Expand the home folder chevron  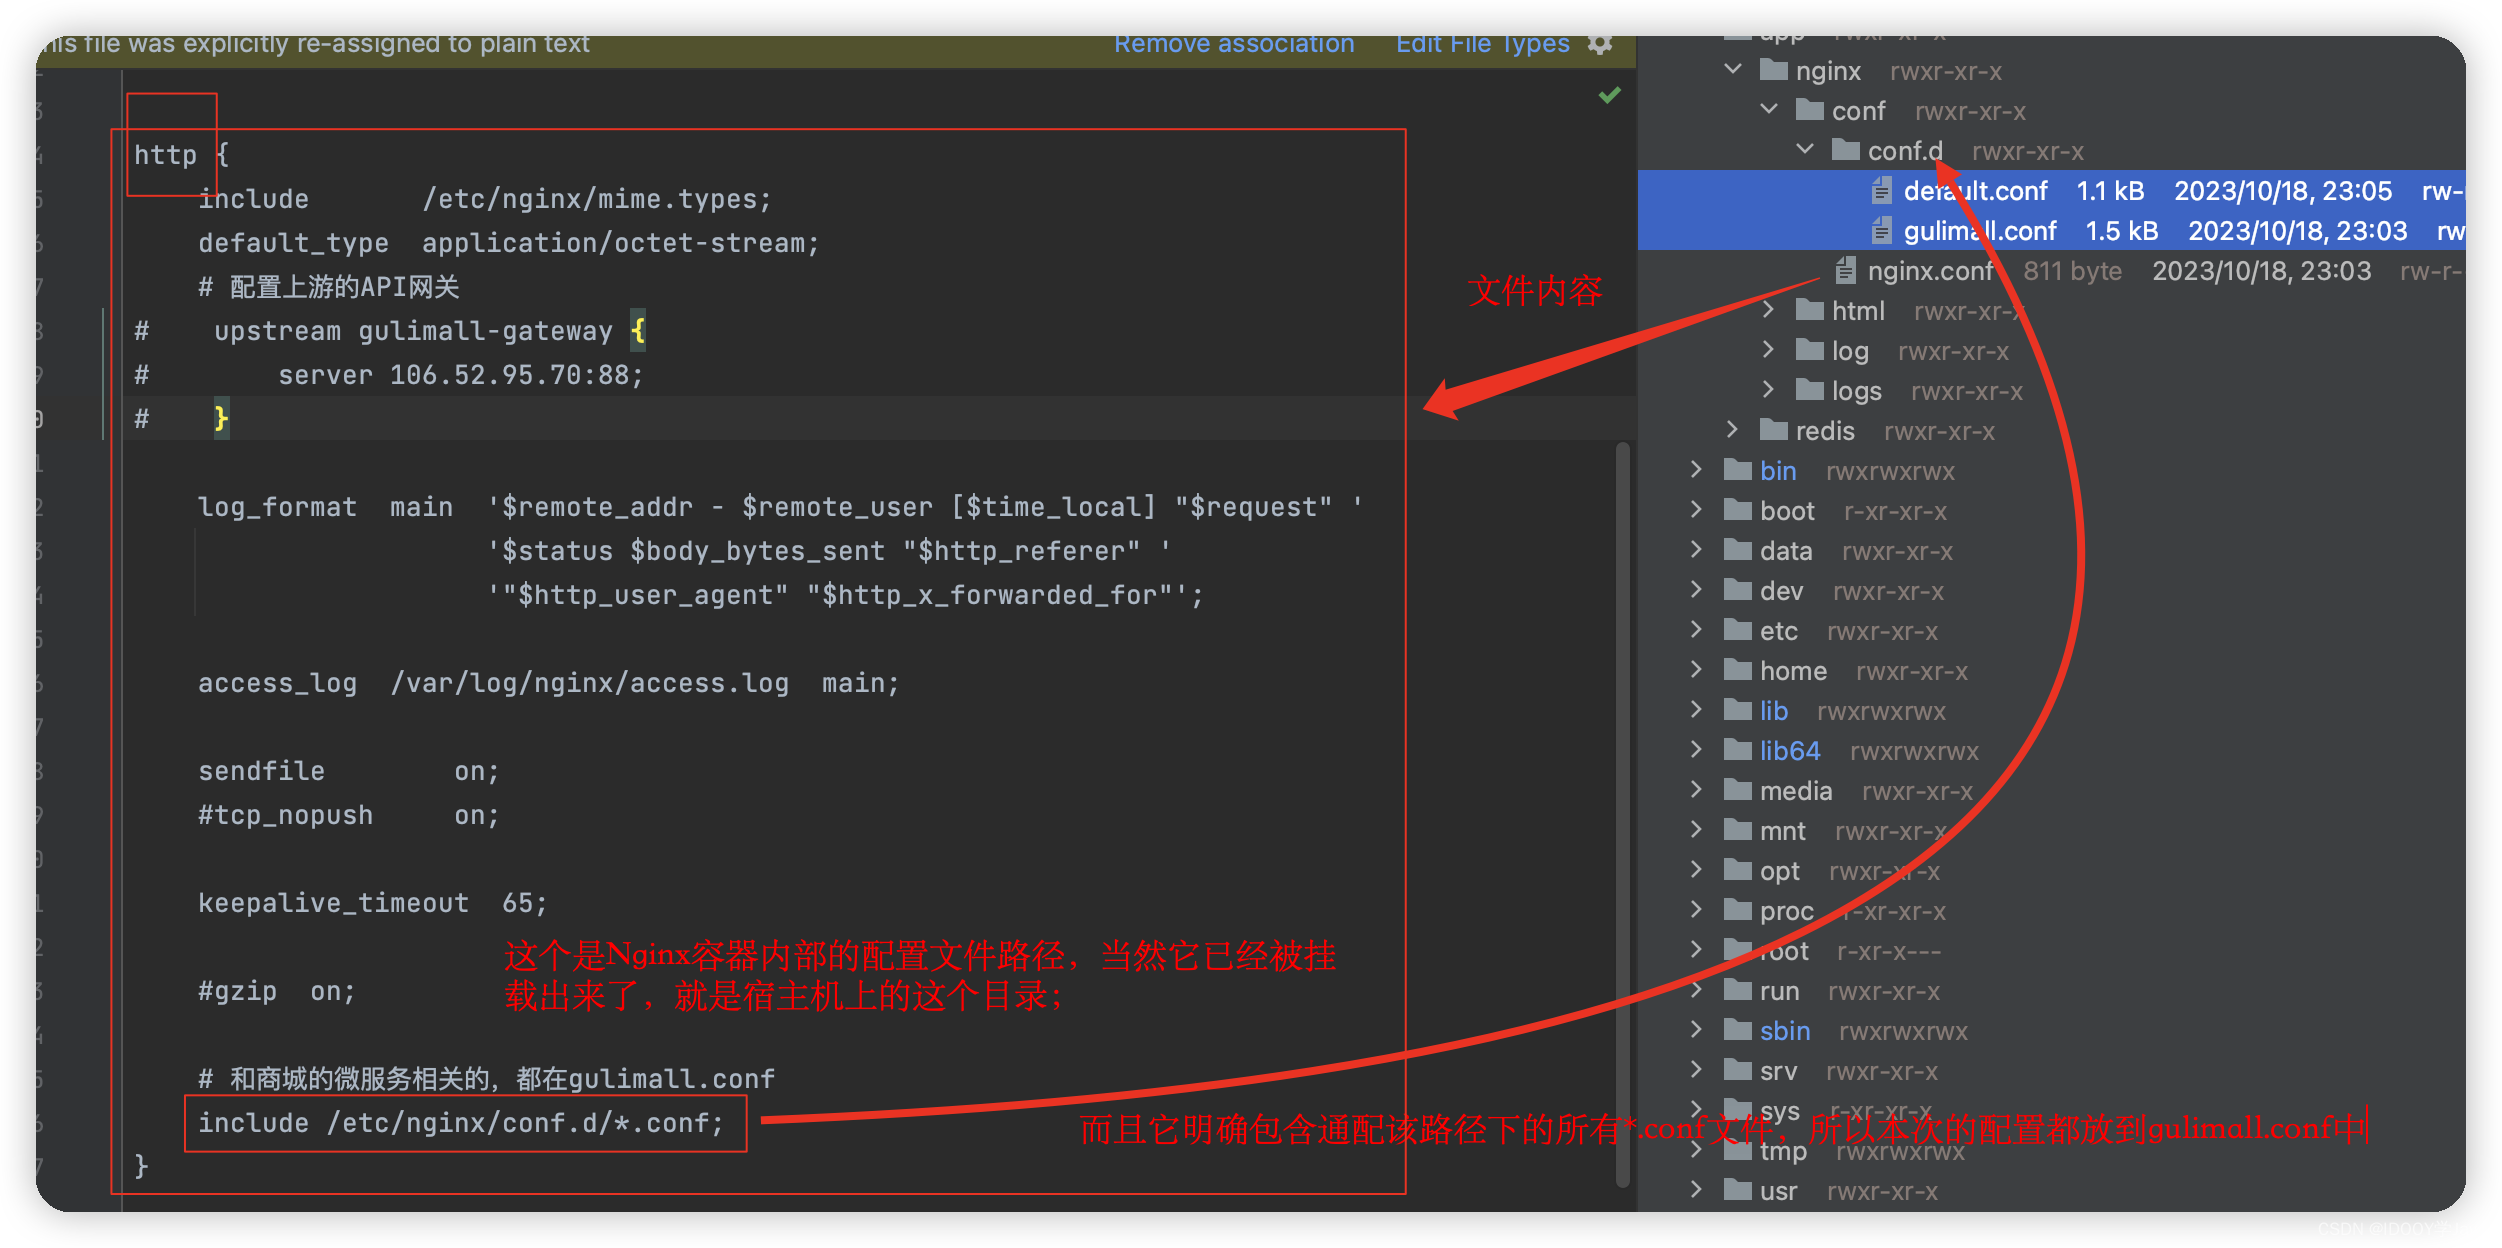pos(1697,670)
